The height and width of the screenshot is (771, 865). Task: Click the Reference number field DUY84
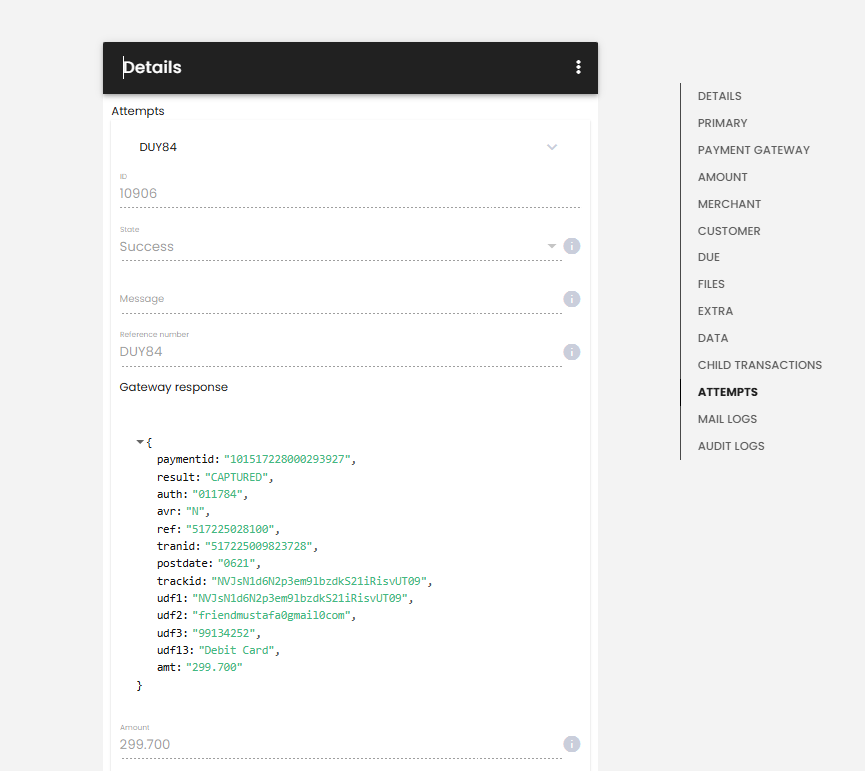pos(340,352)
